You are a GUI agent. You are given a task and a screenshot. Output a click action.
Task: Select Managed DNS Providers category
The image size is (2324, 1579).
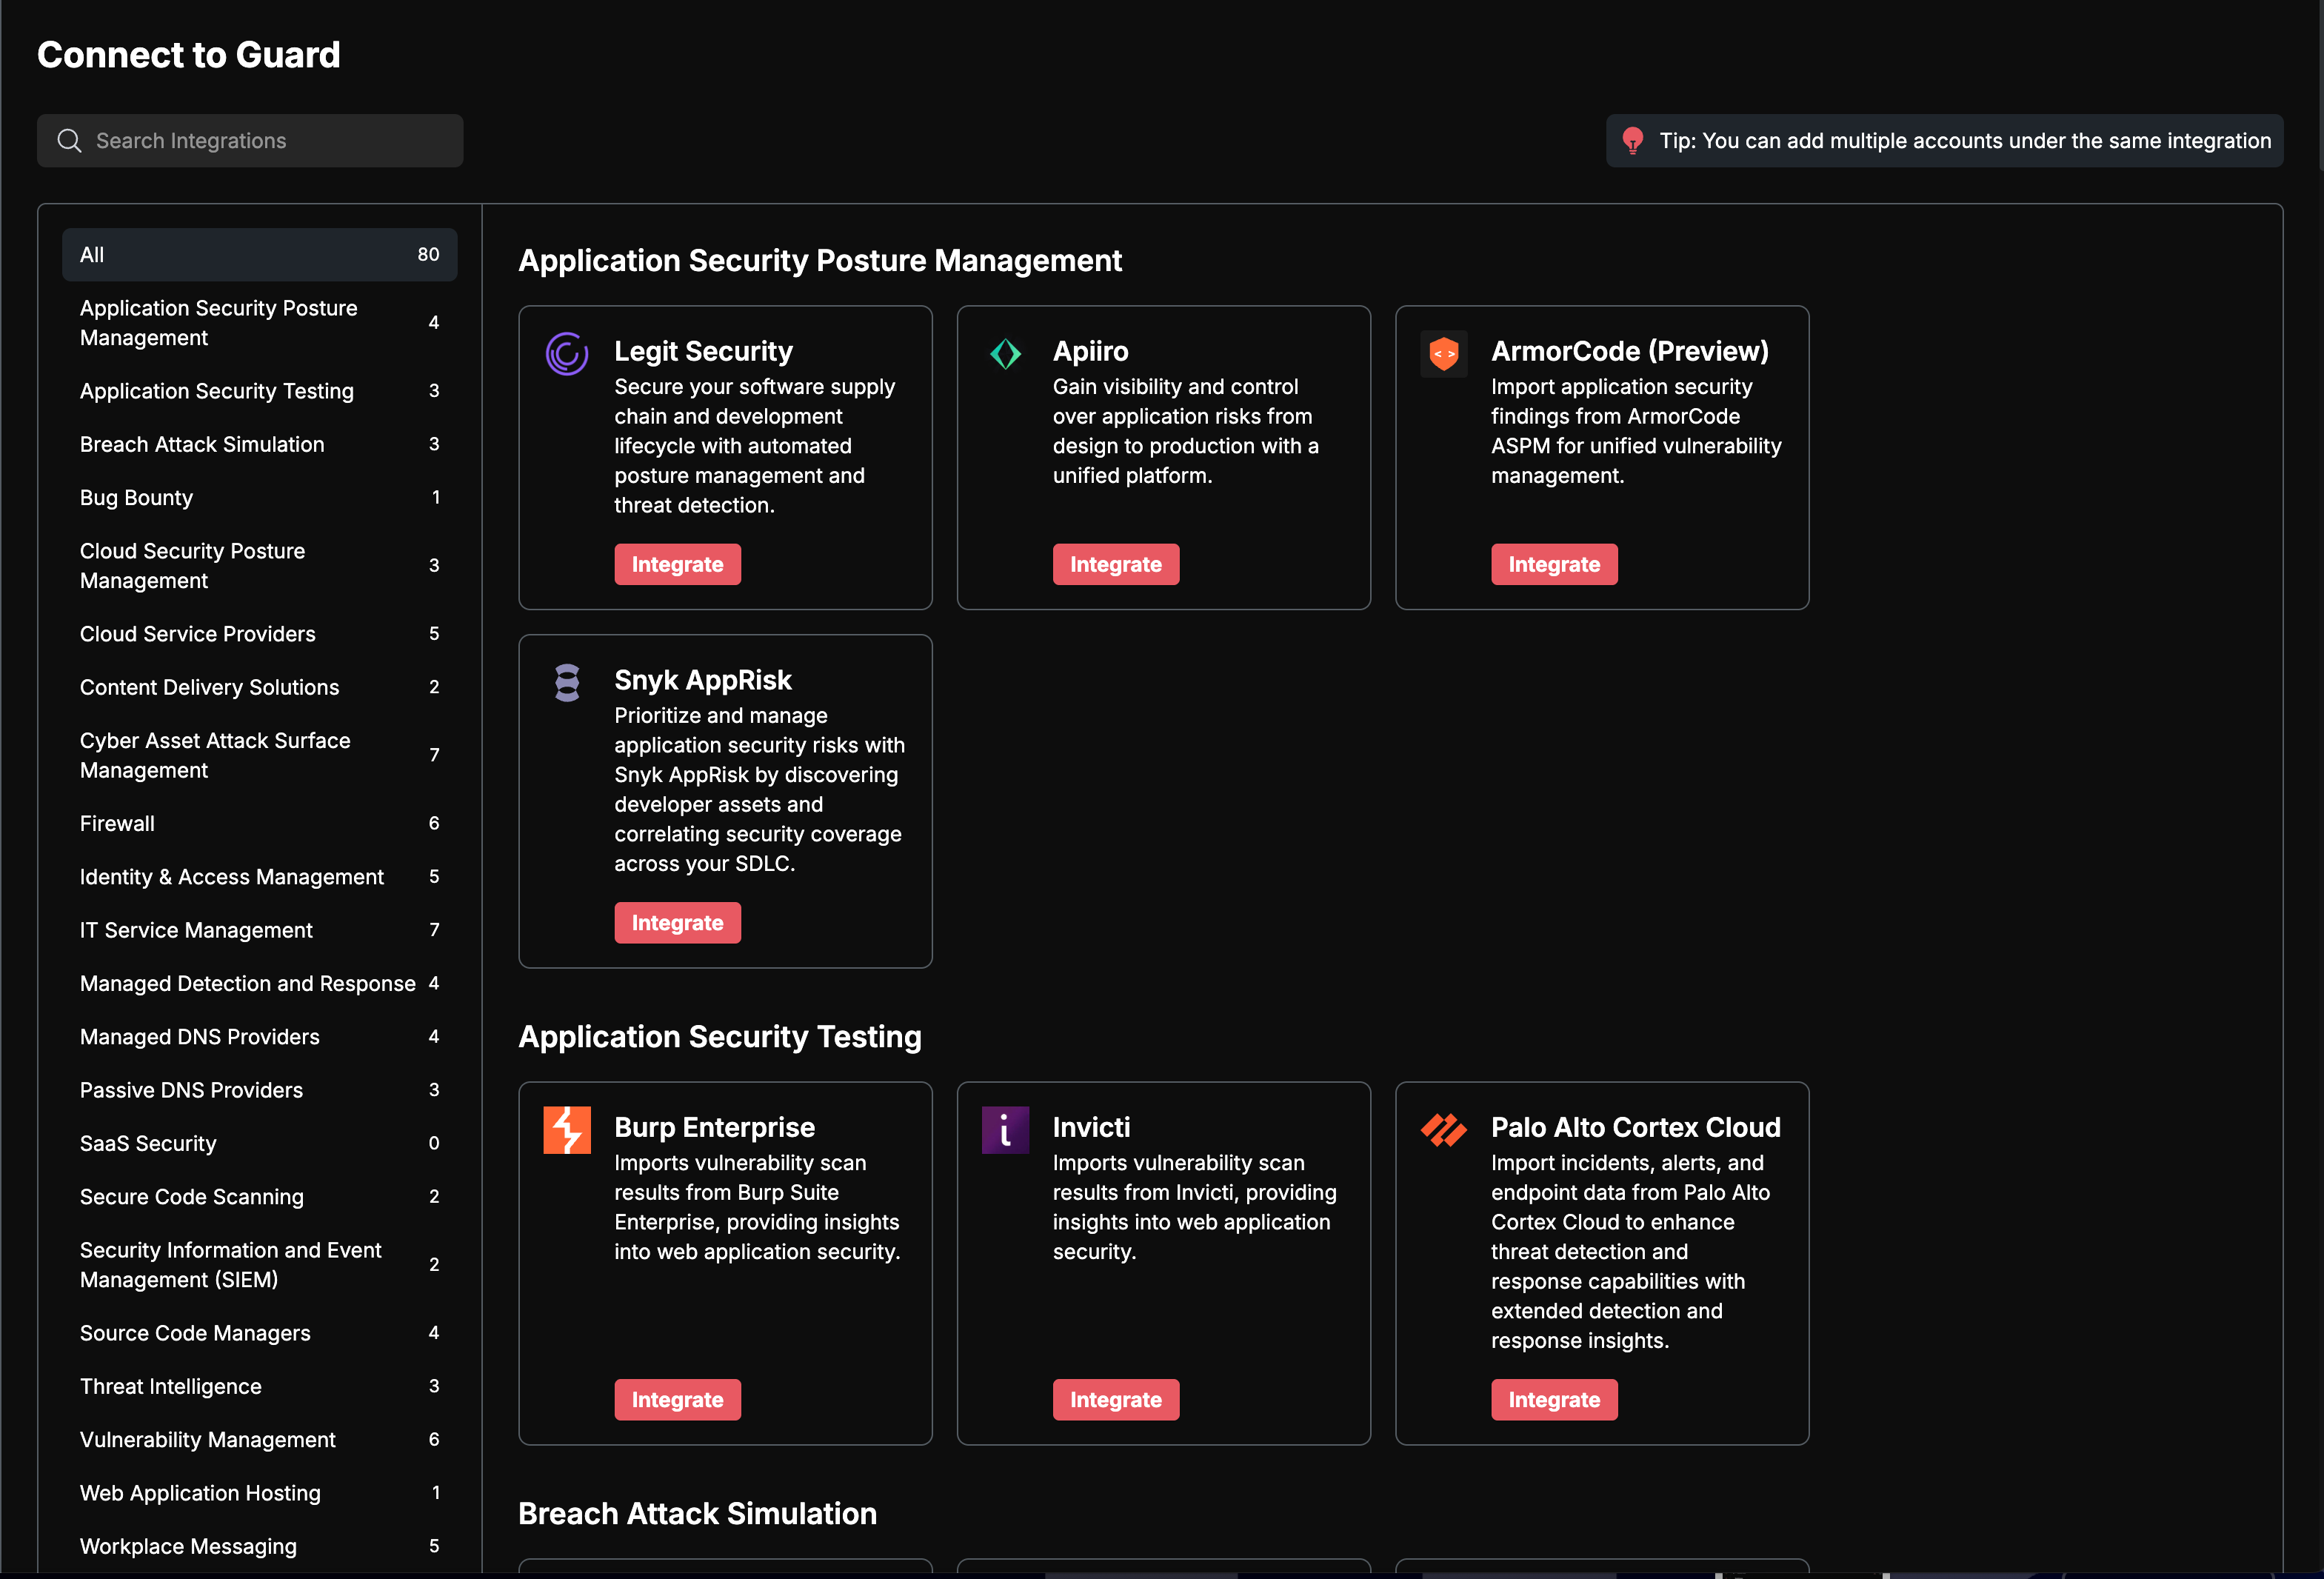click(259, 1037)
